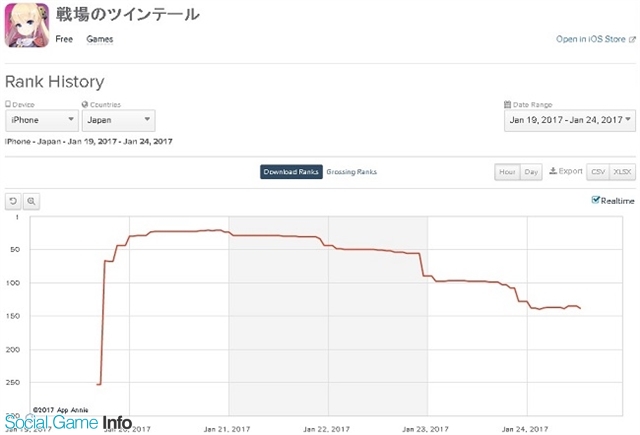Toggle the Realtime checkbox

(596, 200)
